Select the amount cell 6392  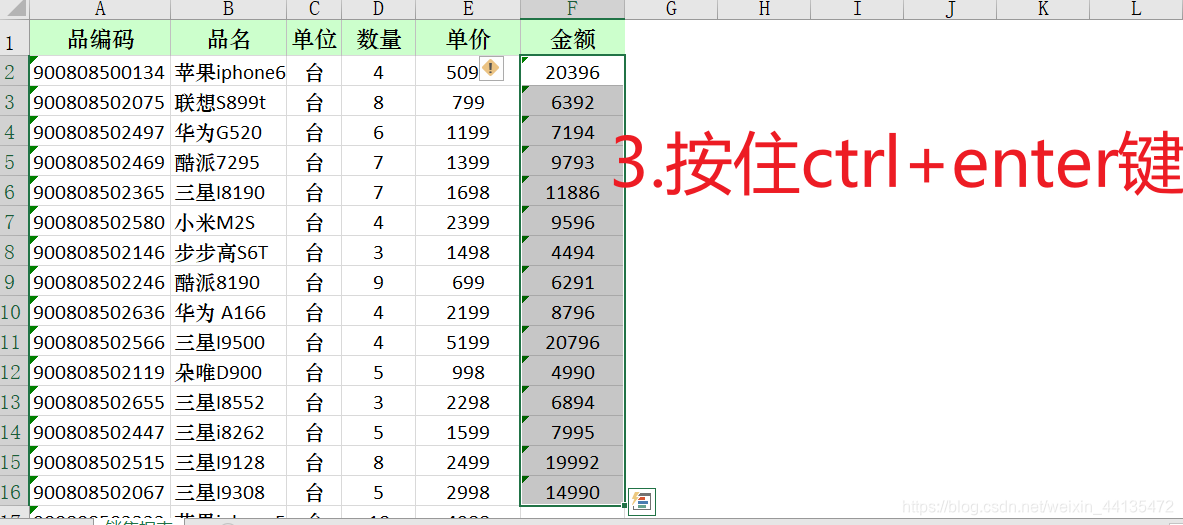[573, 102]
